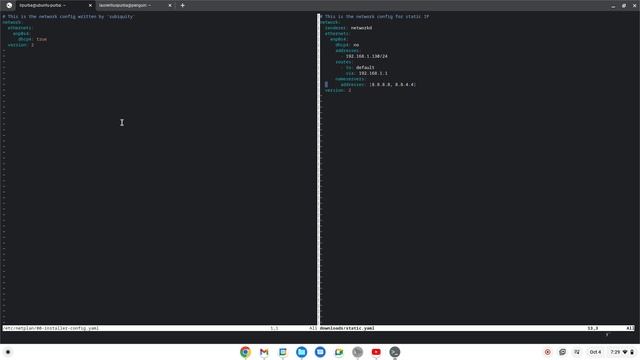Click 'ethernets:' in the left pane
Screen dimensions: 640x360
20,28
